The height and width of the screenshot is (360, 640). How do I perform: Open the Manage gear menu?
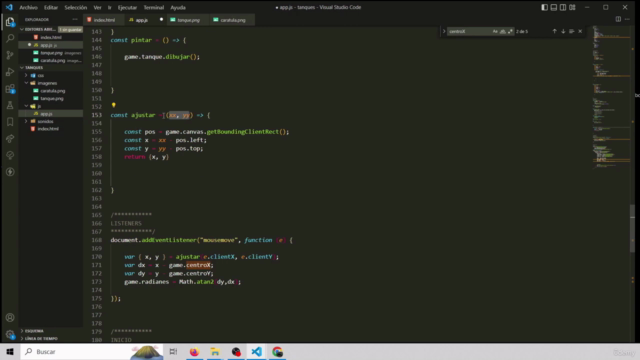10,334
